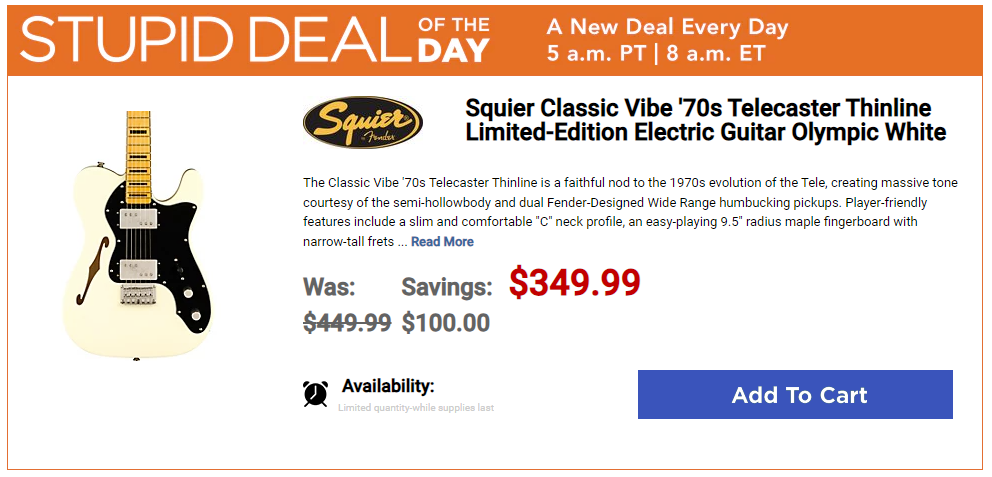
Task: Click the $100.00 savings amount
Action: point(446,323)
